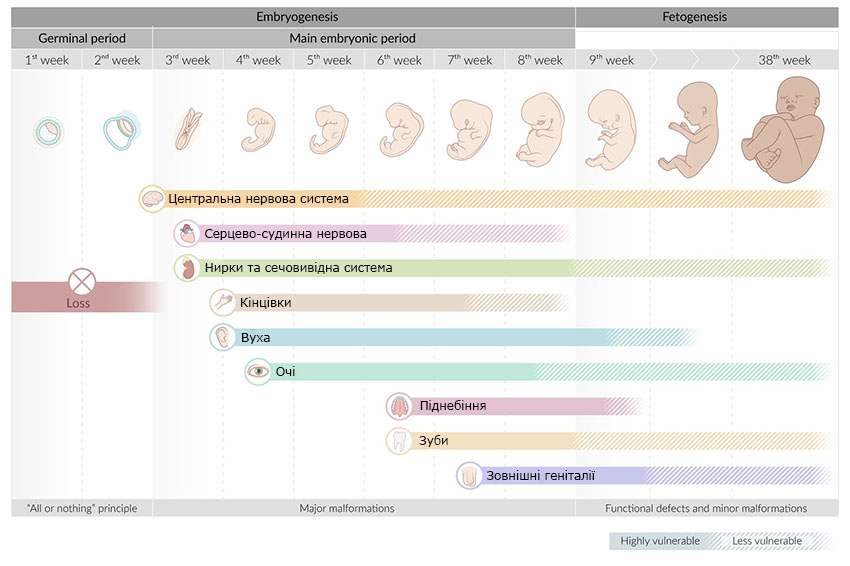Click the 9th week column label
The width and height of the screenshot is (850, 566).
[611, 60]
